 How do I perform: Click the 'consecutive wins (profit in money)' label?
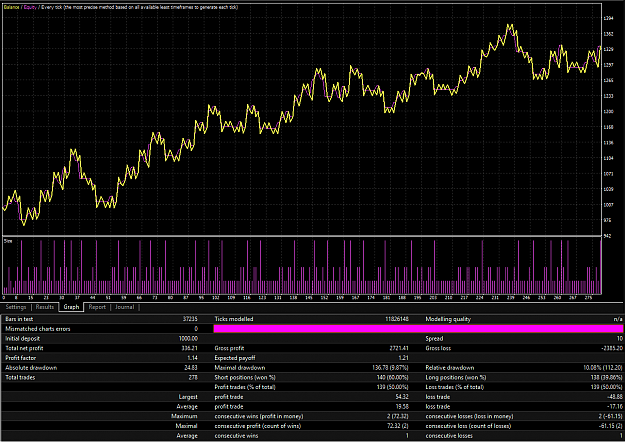(259, 416)
